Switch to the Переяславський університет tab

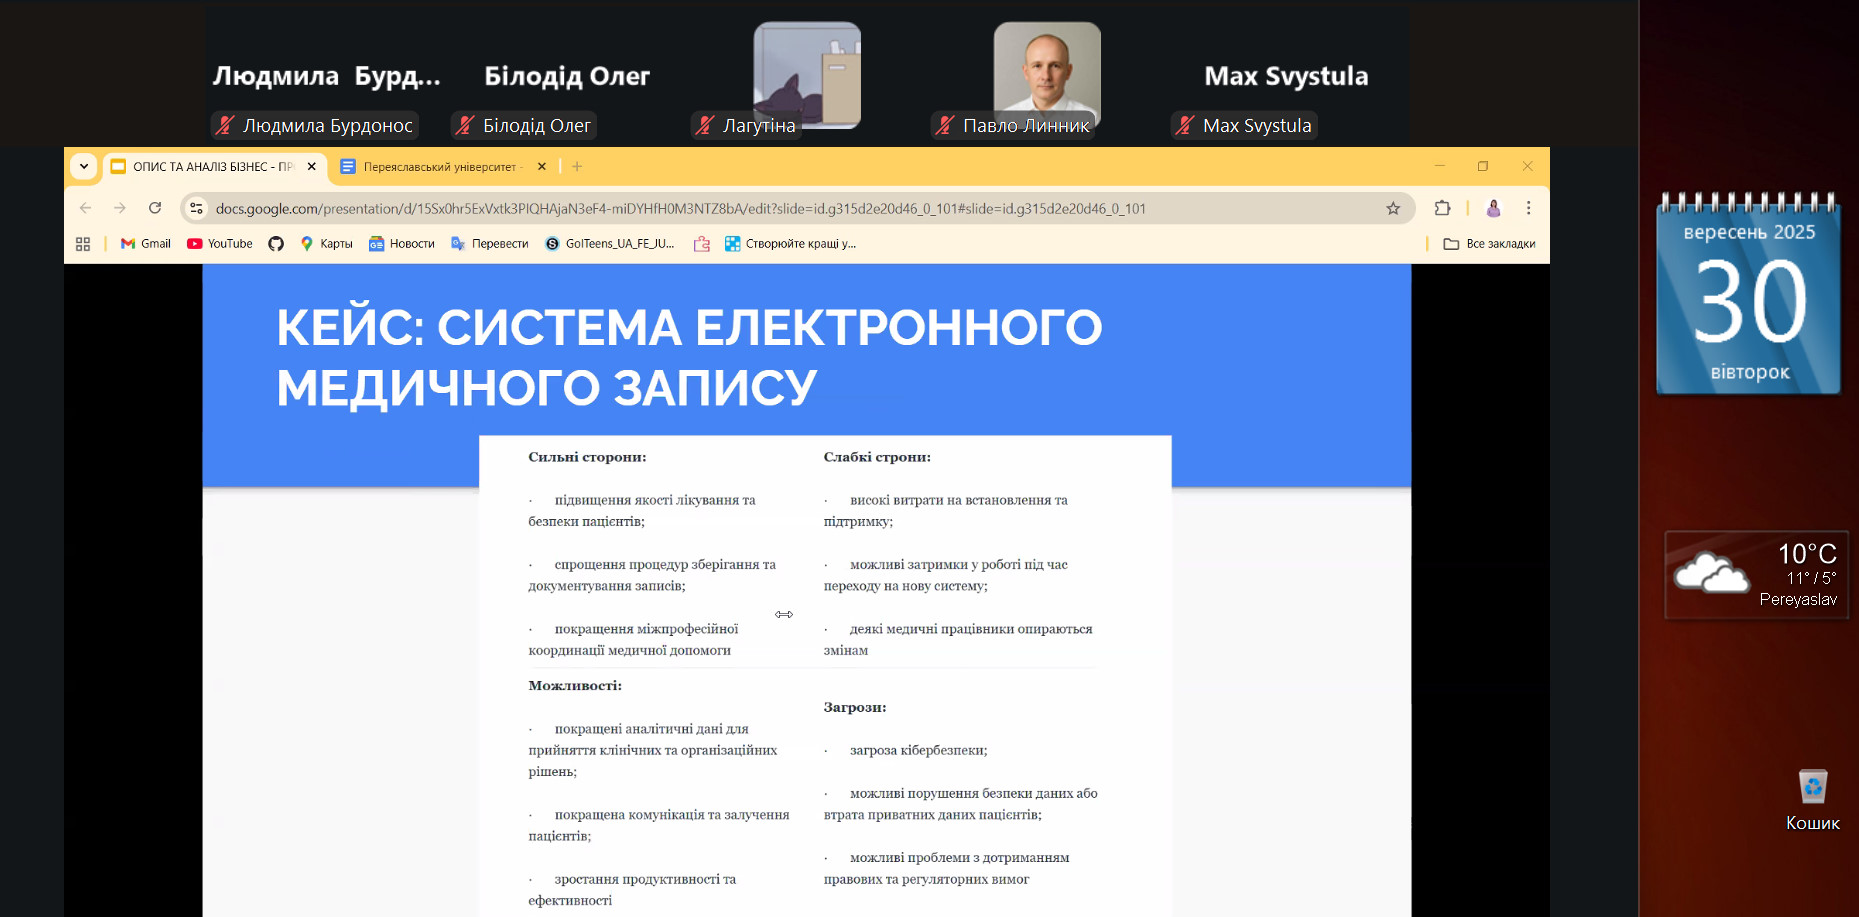coord(438,167)
